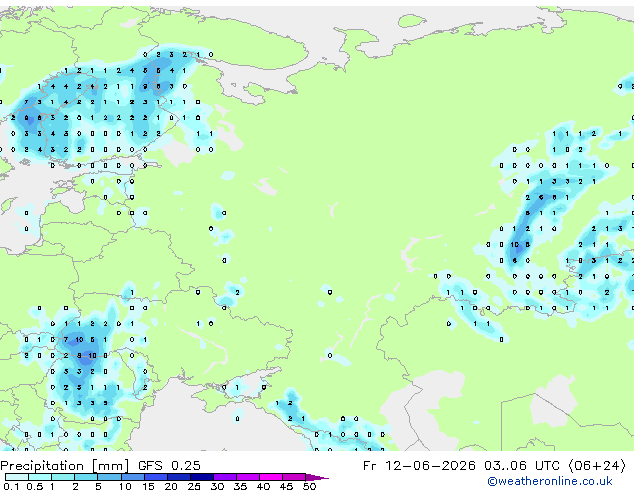Select the 2–5 mm legend color swatch

[x=86, y=477]
